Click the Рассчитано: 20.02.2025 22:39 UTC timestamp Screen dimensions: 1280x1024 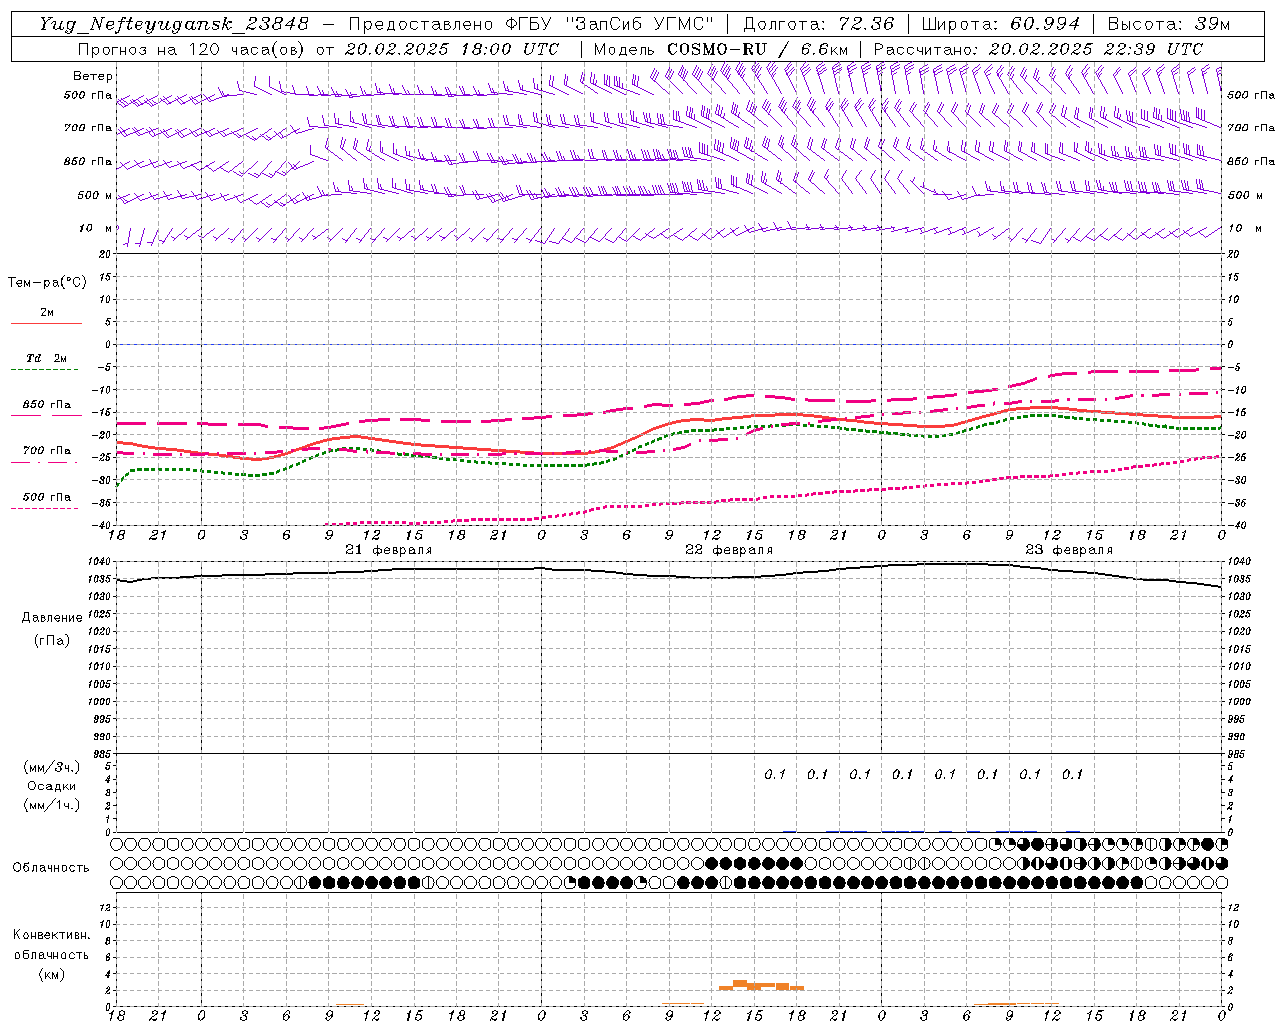pyautogui.click(x=1038, y=49)
